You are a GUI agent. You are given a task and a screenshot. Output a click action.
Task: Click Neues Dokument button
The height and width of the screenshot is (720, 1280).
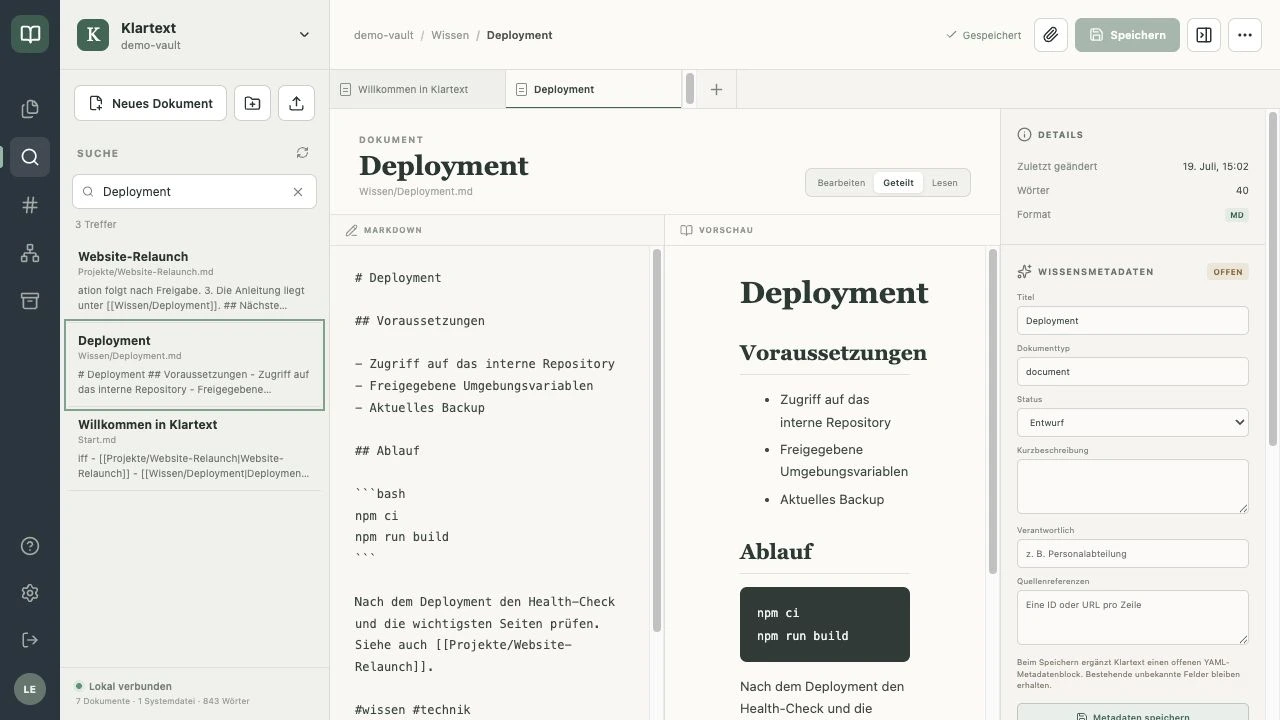pos(150,103)
